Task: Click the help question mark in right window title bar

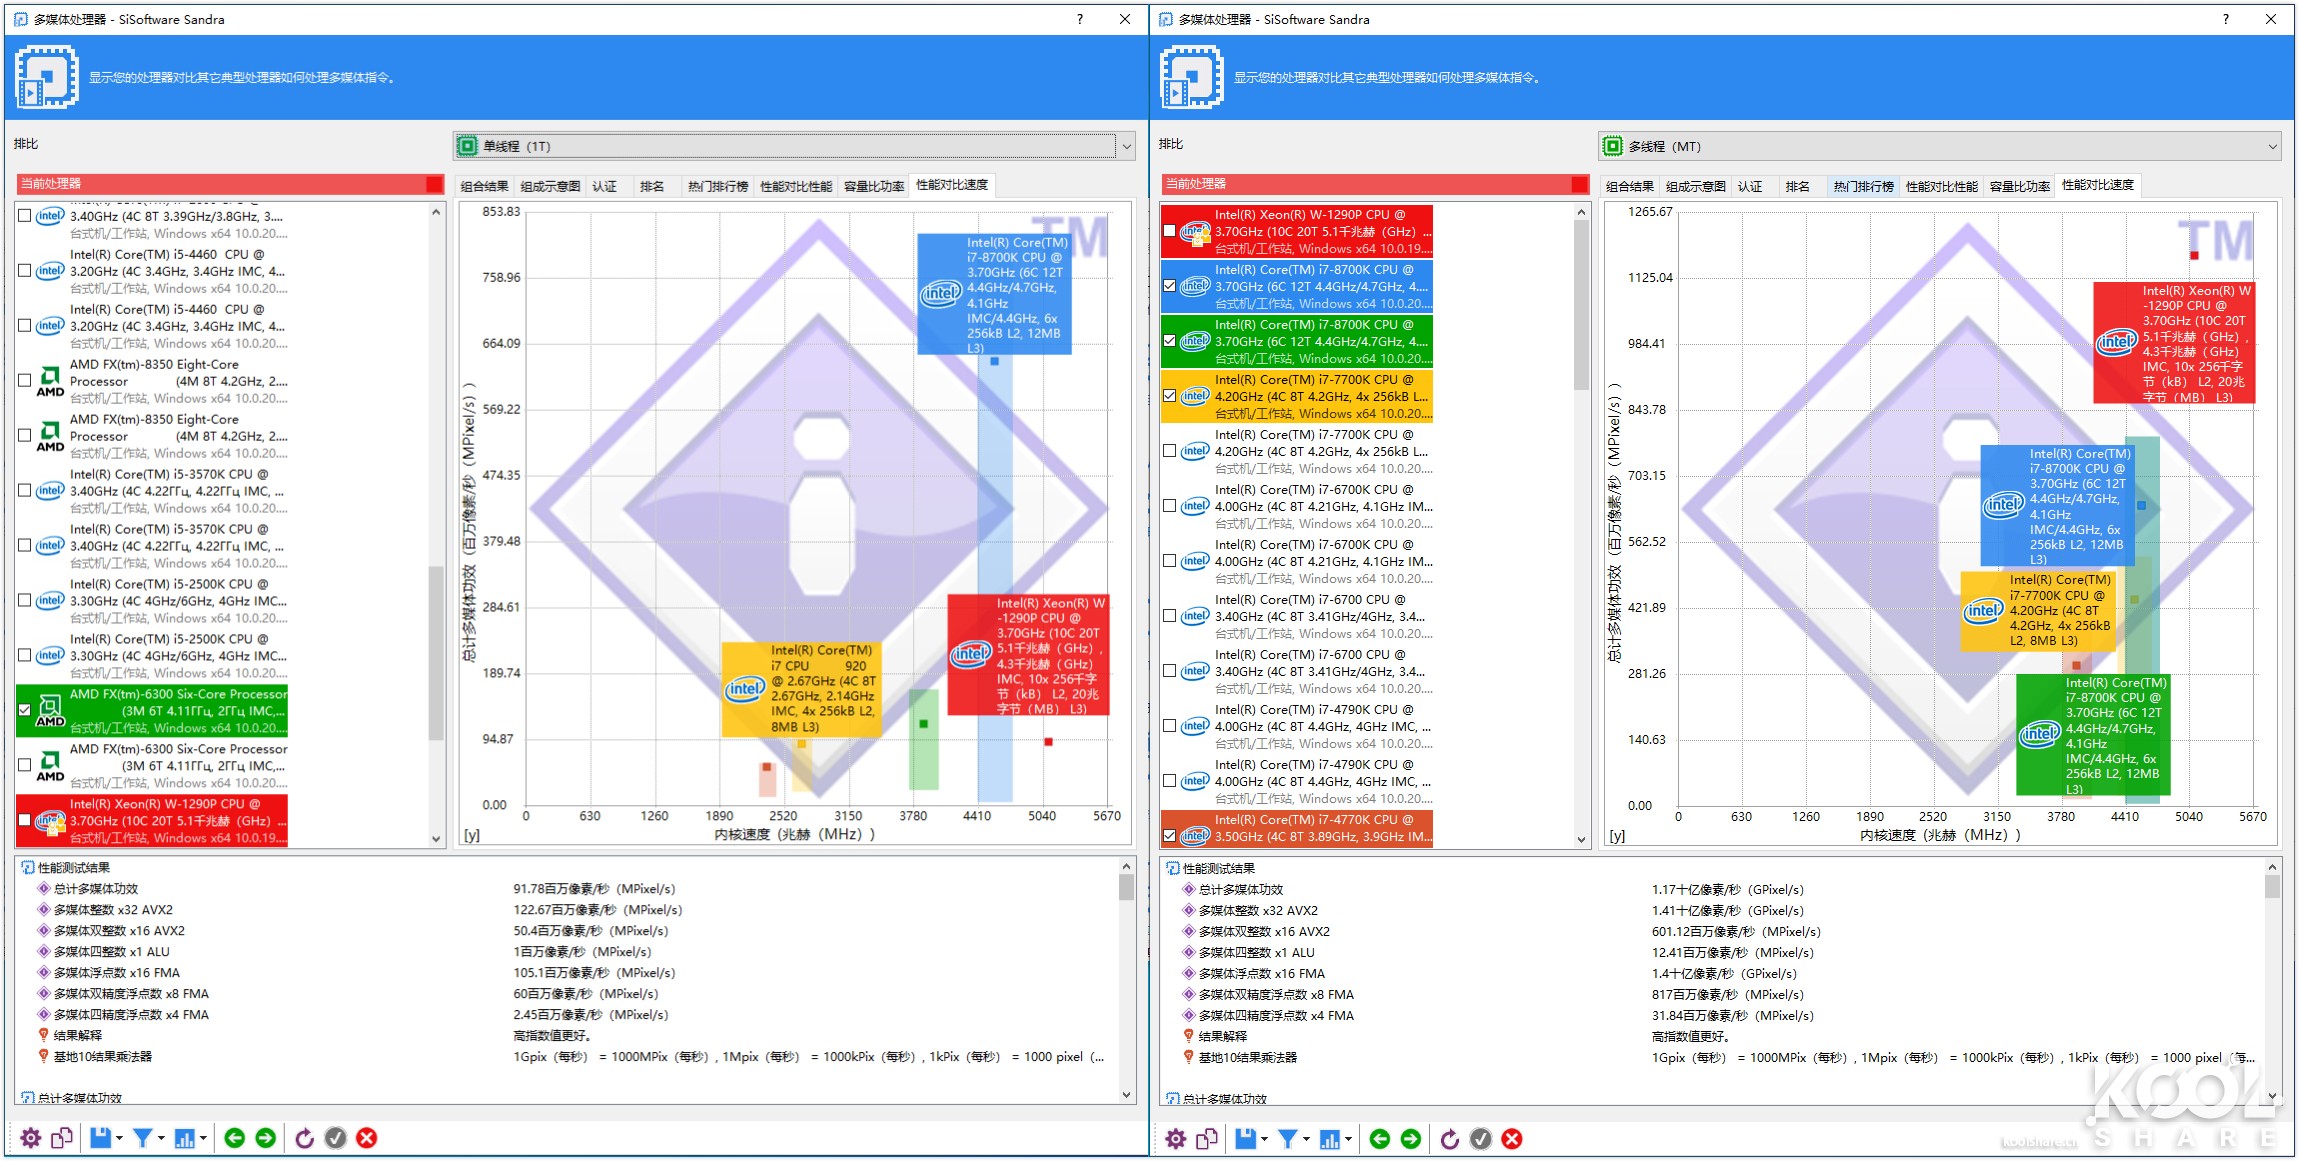Action: point(2225,19)
